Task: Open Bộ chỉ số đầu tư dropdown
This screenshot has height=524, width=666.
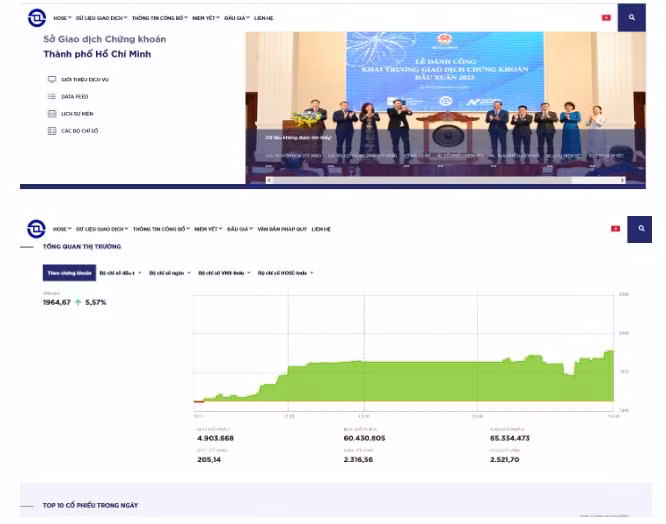Action: [x=120, y=273]
